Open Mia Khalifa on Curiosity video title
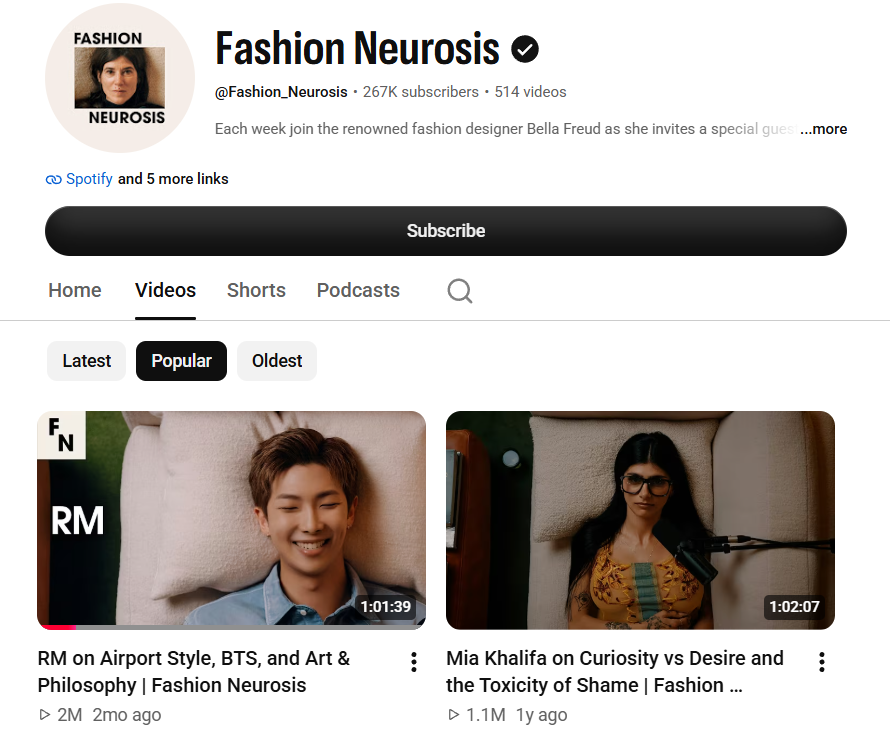Screen dimensions: 890x731 tap(615, 671)
